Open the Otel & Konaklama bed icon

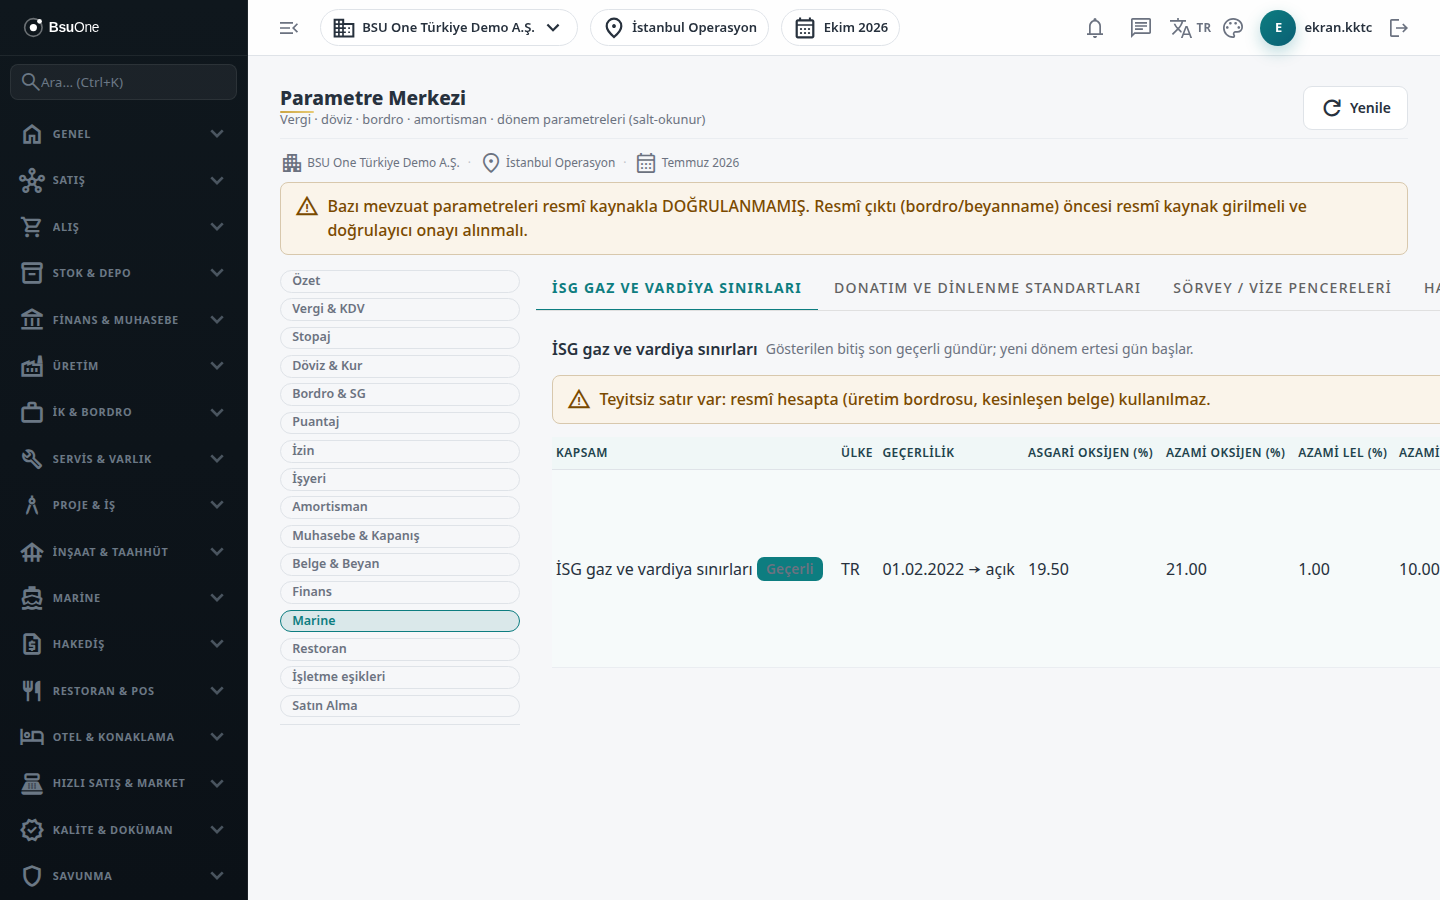point(32,737)
